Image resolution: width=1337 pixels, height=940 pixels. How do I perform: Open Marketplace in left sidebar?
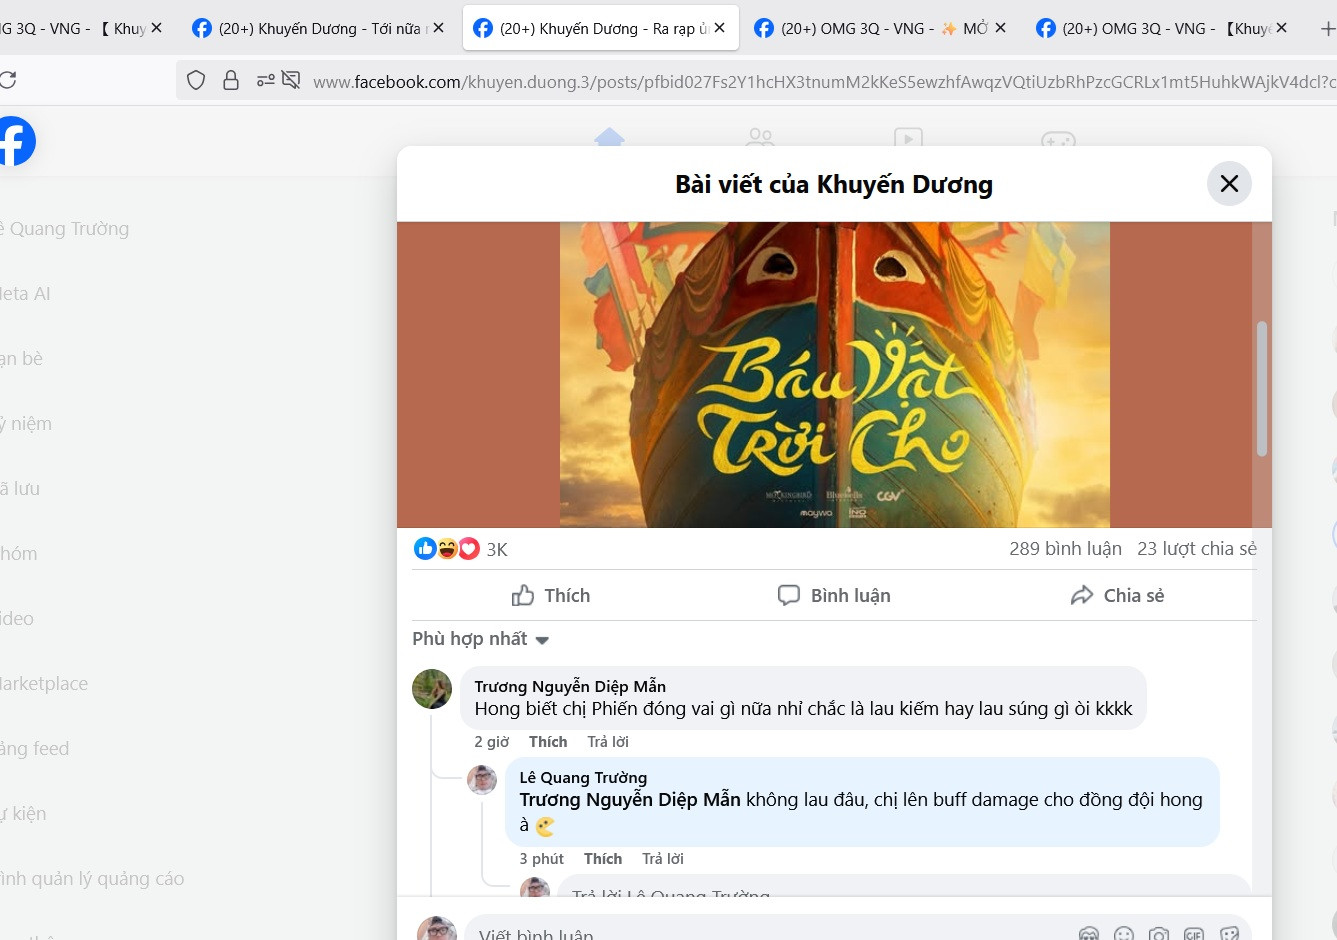click(44, 684)
